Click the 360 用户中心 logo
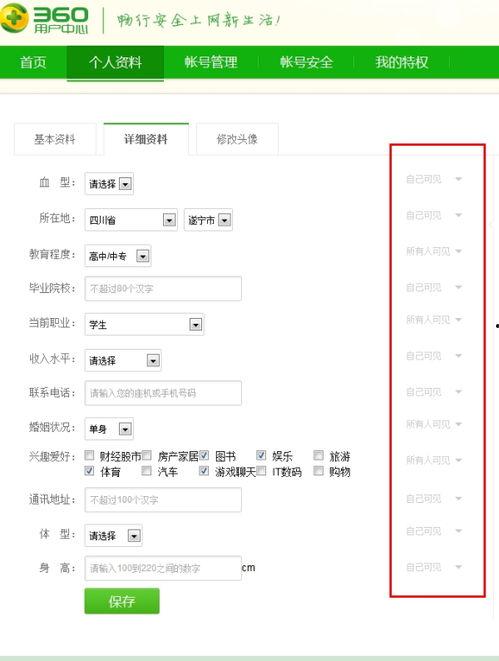This screenshot has height=661, width=499. (44, 18)
